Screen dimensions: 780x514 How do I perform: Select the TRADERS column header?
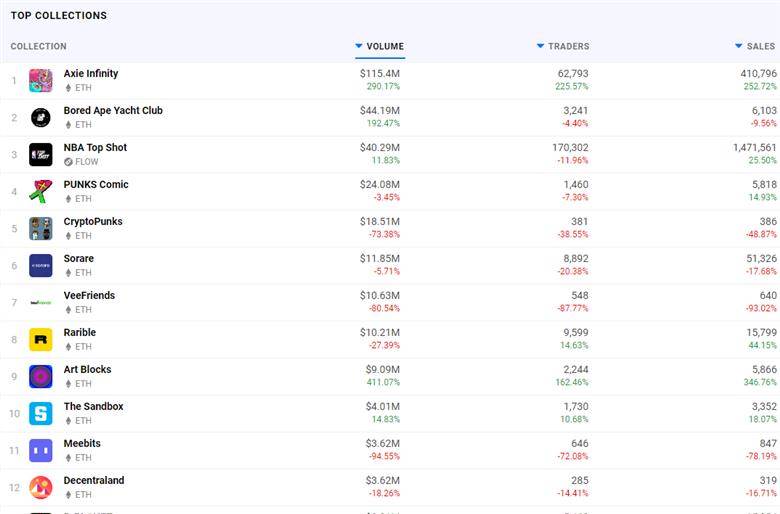pos(569,46)
